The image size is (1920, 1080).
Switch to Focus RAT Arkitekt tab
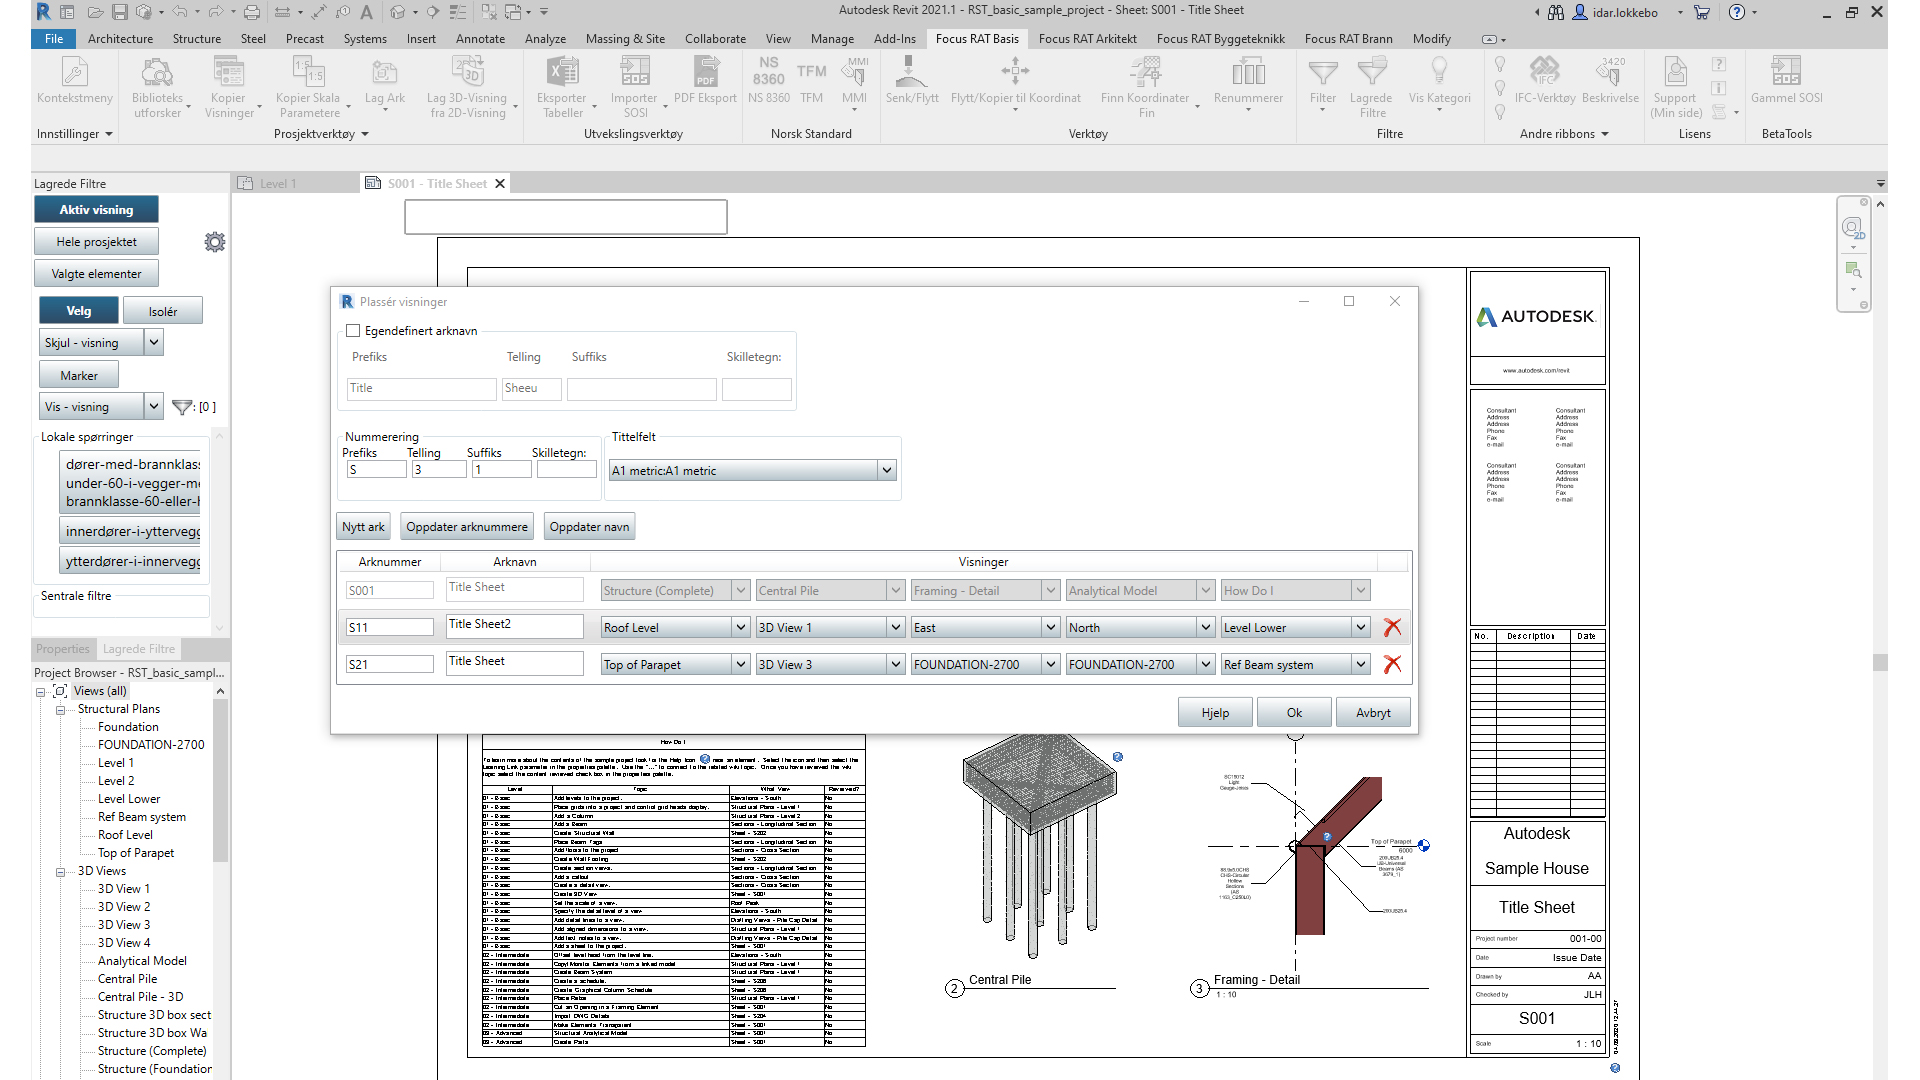point(1087,39)
